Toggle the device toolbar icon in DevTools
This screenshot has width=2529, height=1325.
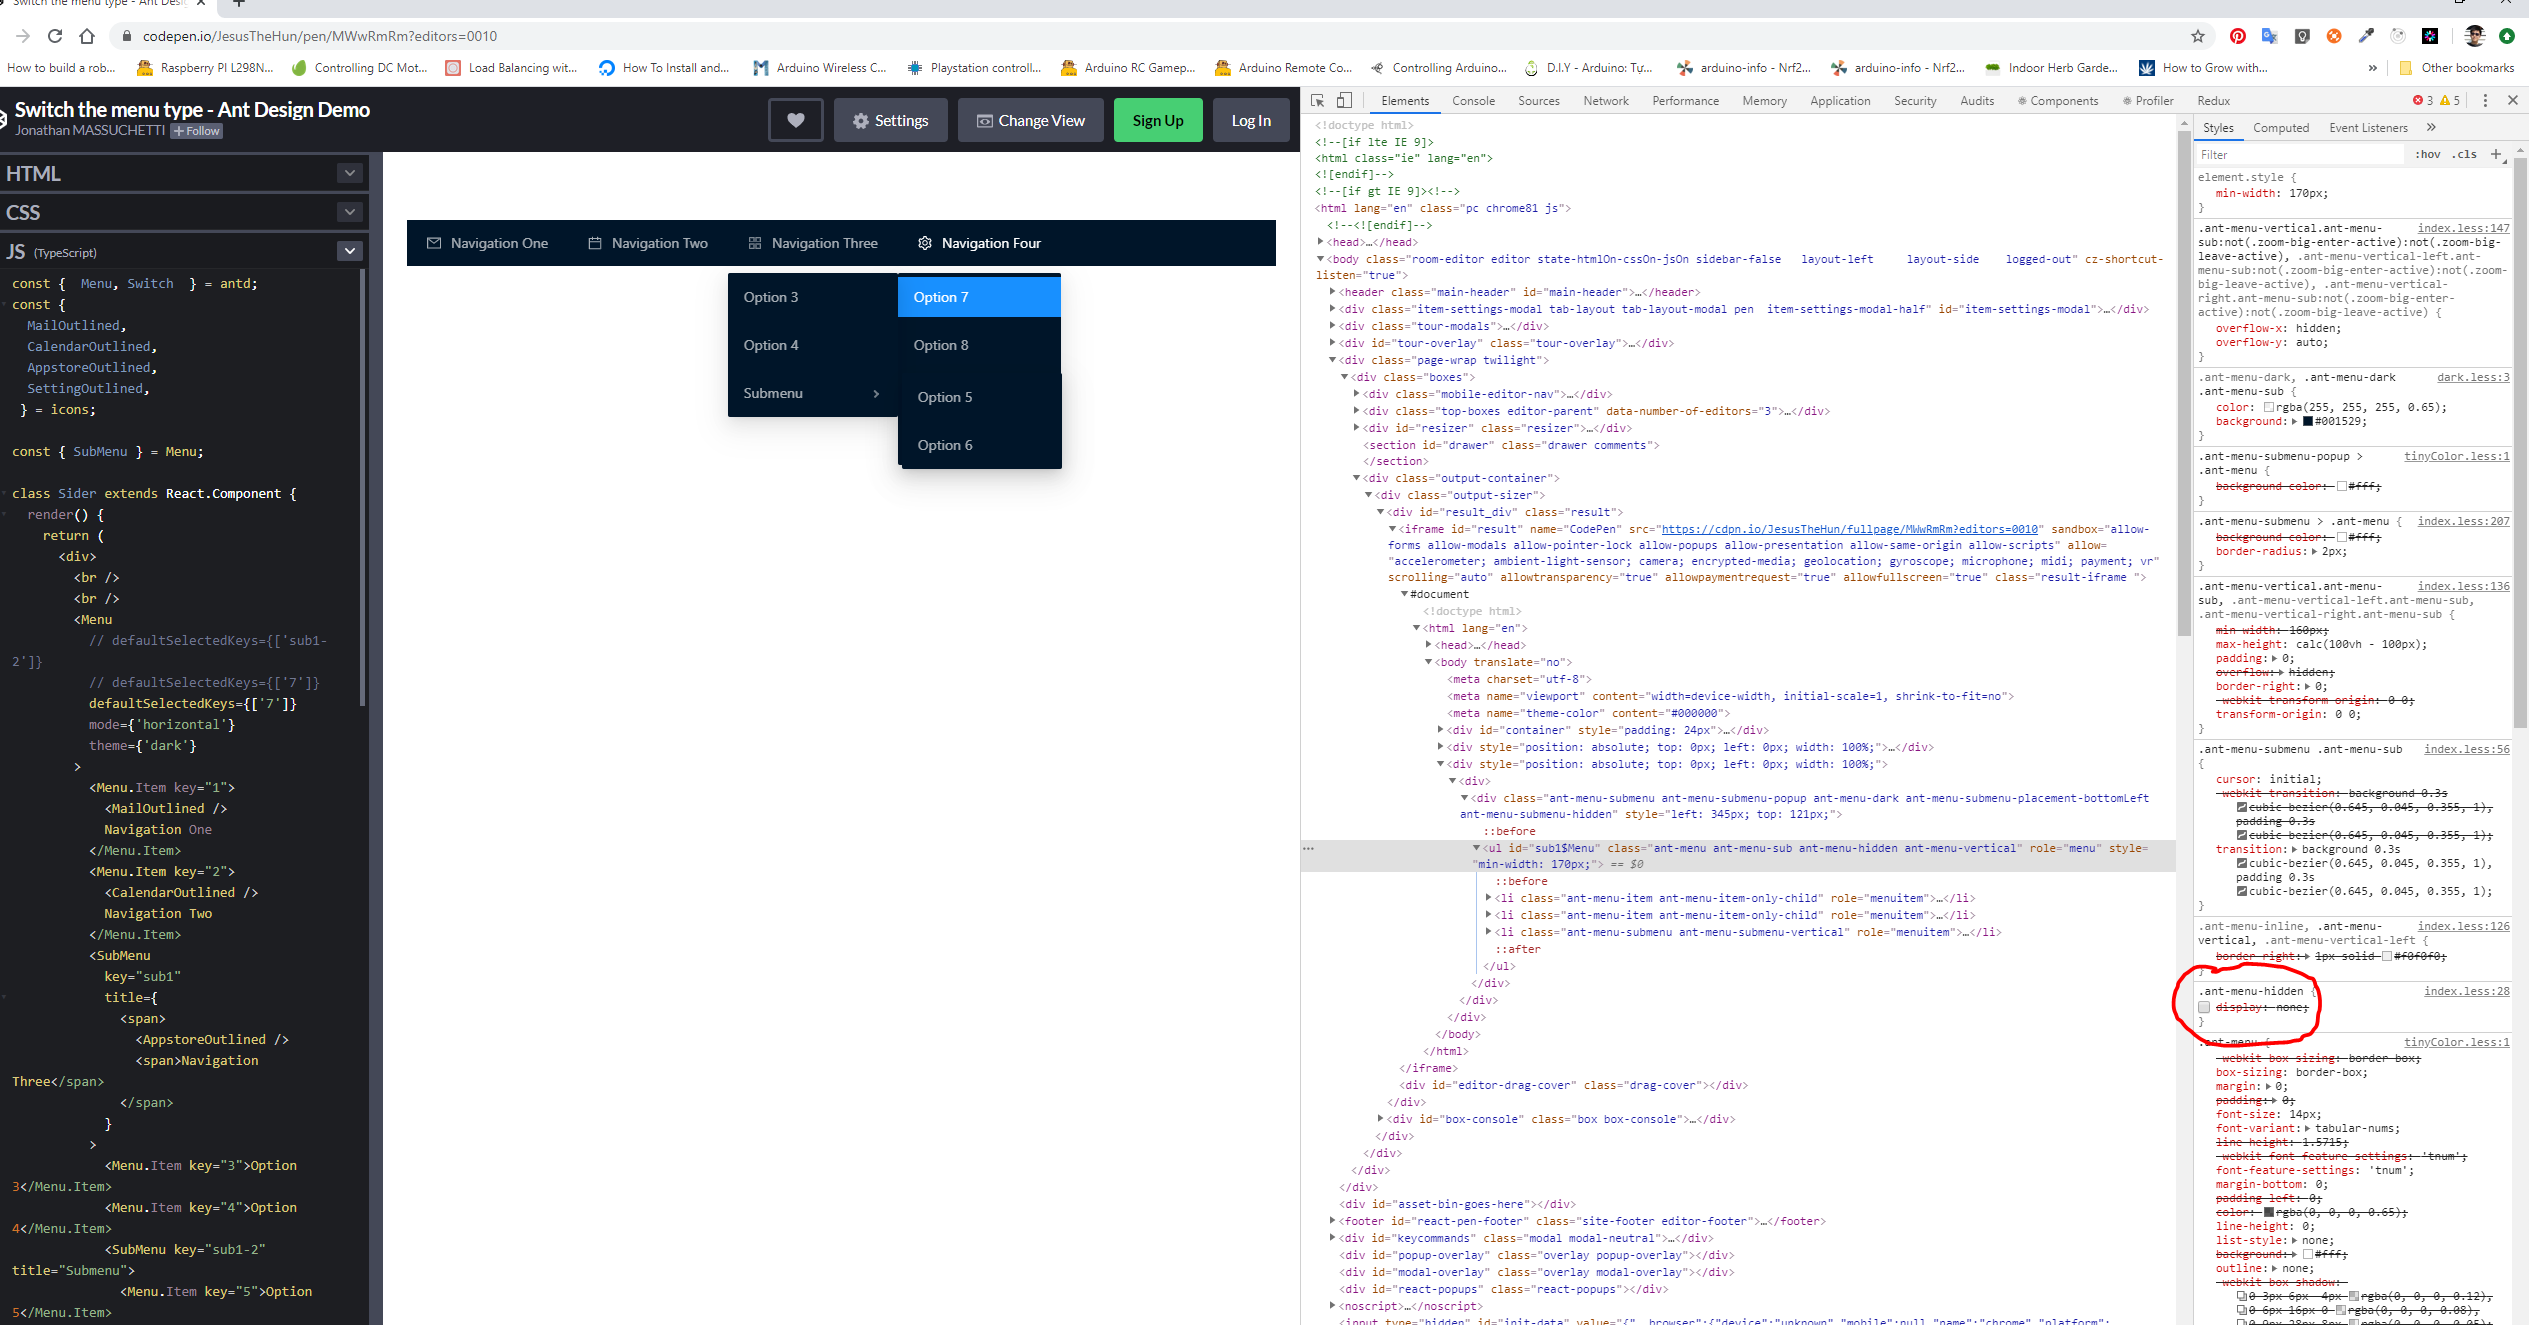[x=1344, y=101]
